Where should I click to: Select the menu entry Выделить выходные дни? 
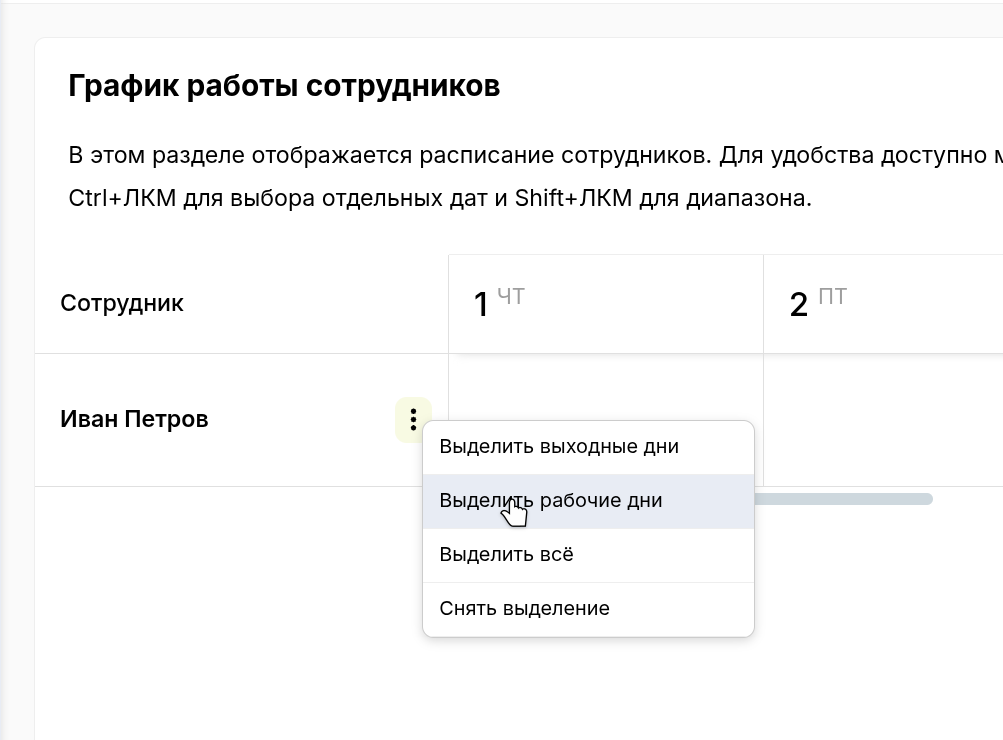[559, 446]
